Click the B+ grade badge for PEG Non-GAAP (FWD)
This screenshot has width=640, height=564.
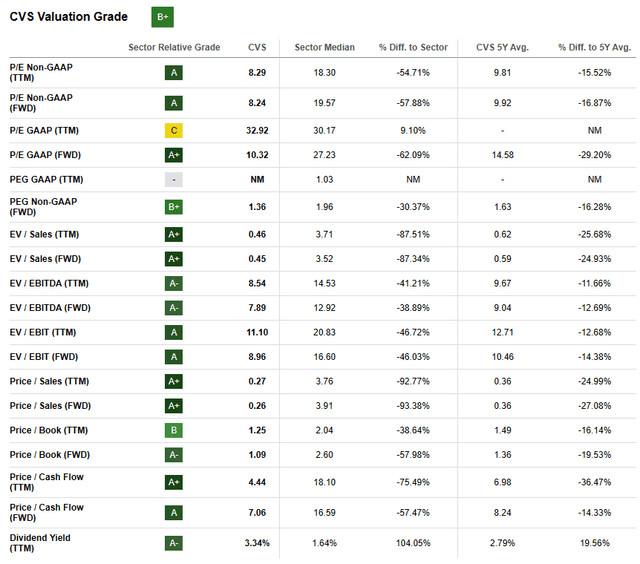pos(174,207)
